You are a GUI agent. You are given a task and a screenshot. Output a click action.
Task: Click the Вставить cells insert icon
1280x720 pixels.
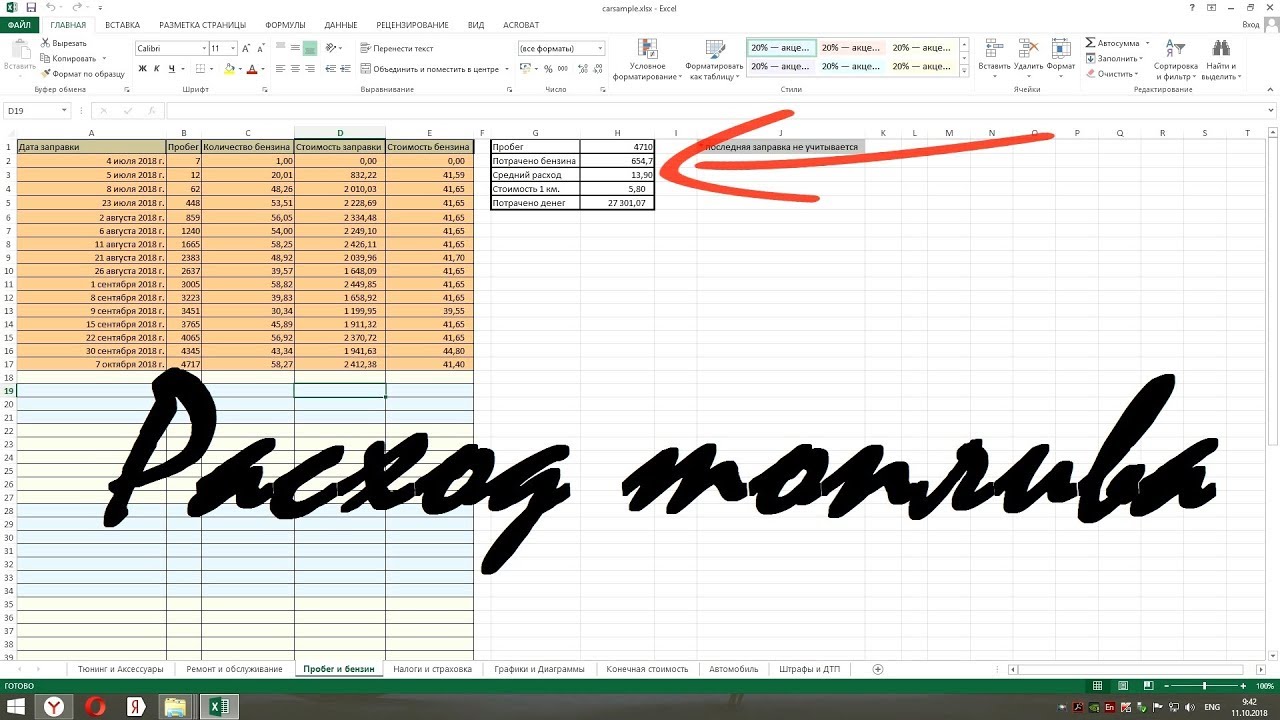(994, 47)
